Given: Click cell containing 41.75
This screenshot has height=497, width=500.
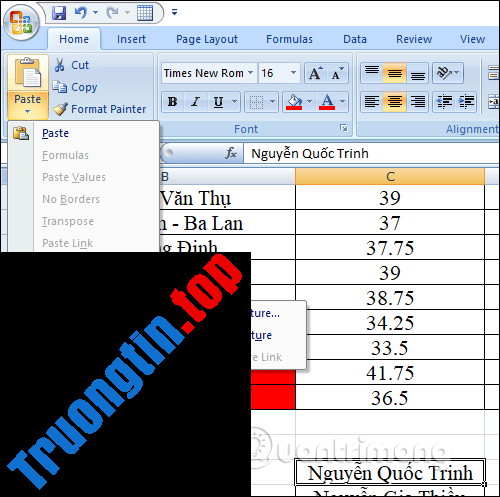Looking at the screenshot, I should (390, 372).
